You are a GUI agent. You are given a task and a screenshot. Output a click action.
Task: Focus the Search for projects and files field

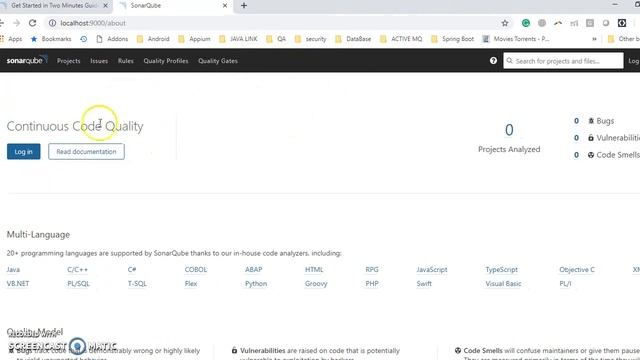click(563, 61)
